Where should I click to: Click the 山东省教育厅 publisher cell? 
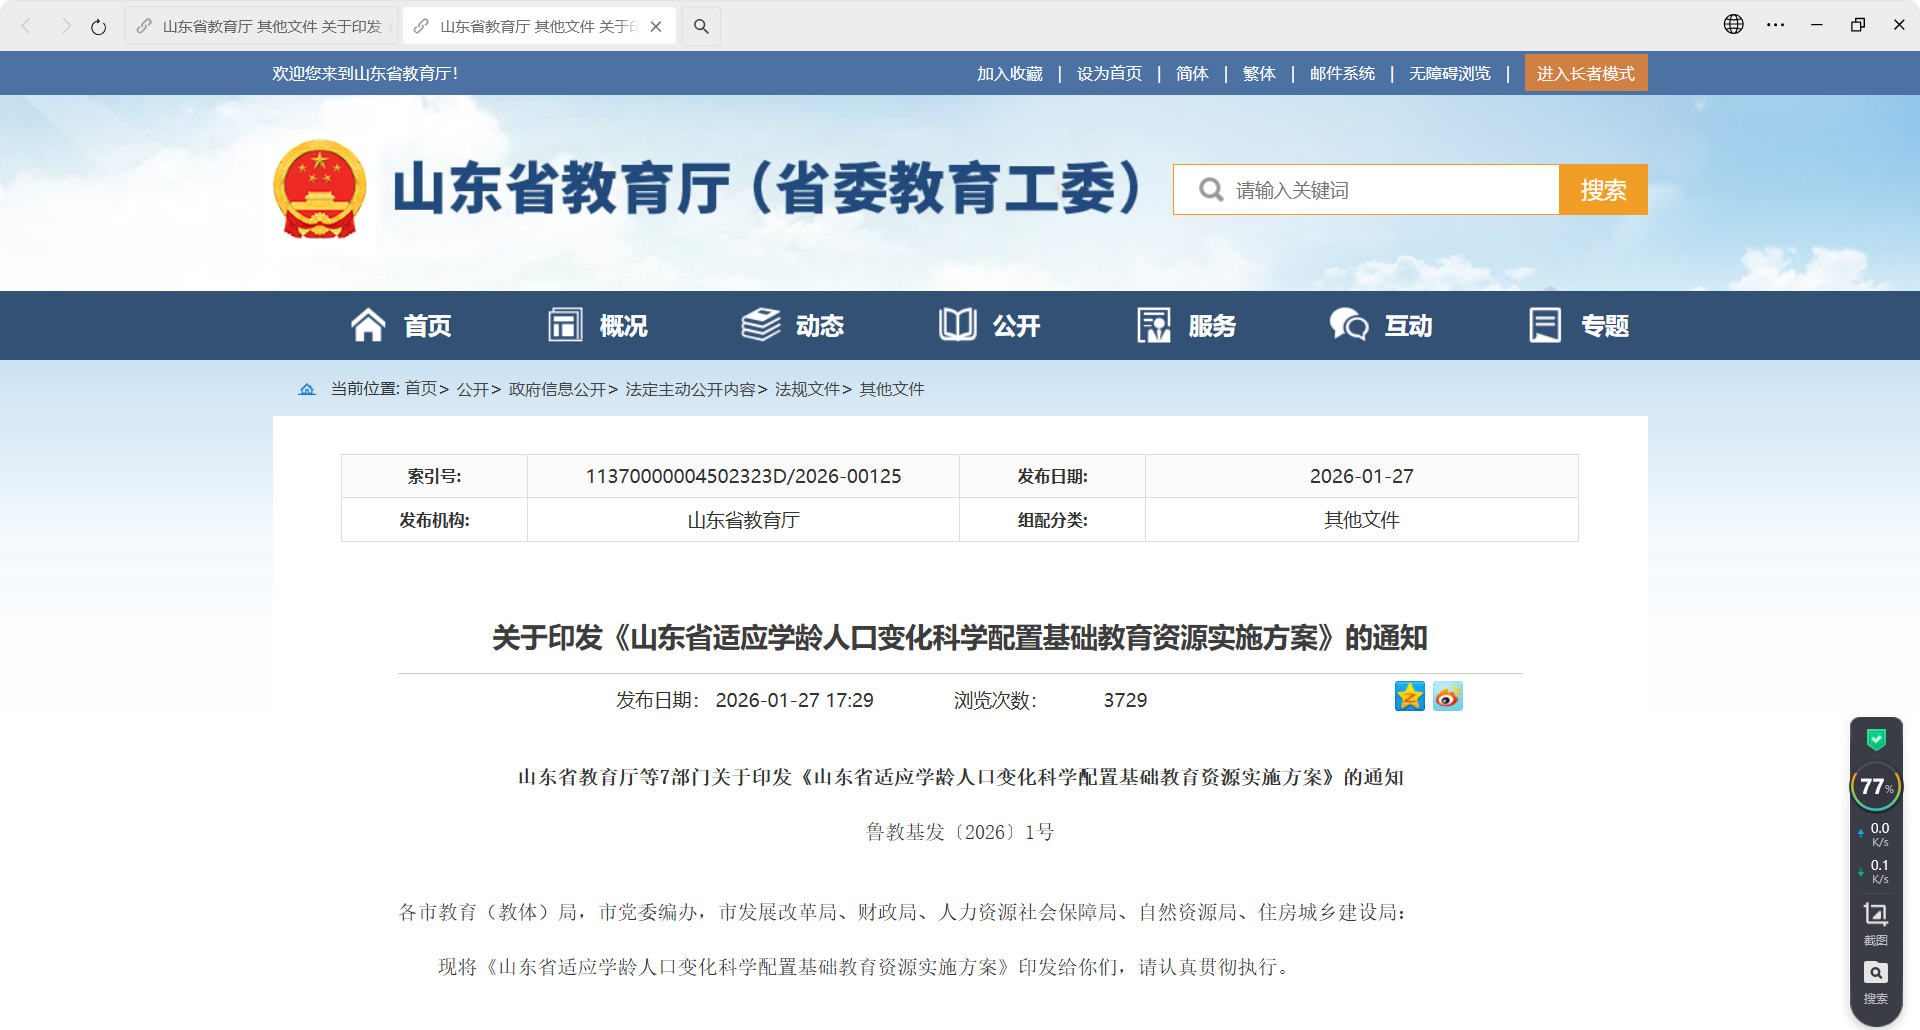coord(743,520)
